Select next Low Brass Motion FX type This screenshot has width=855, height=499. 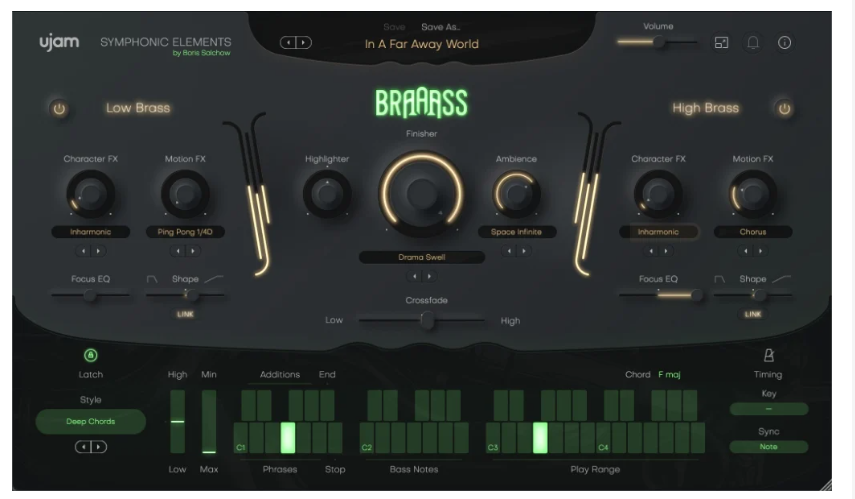click(192, 251)
